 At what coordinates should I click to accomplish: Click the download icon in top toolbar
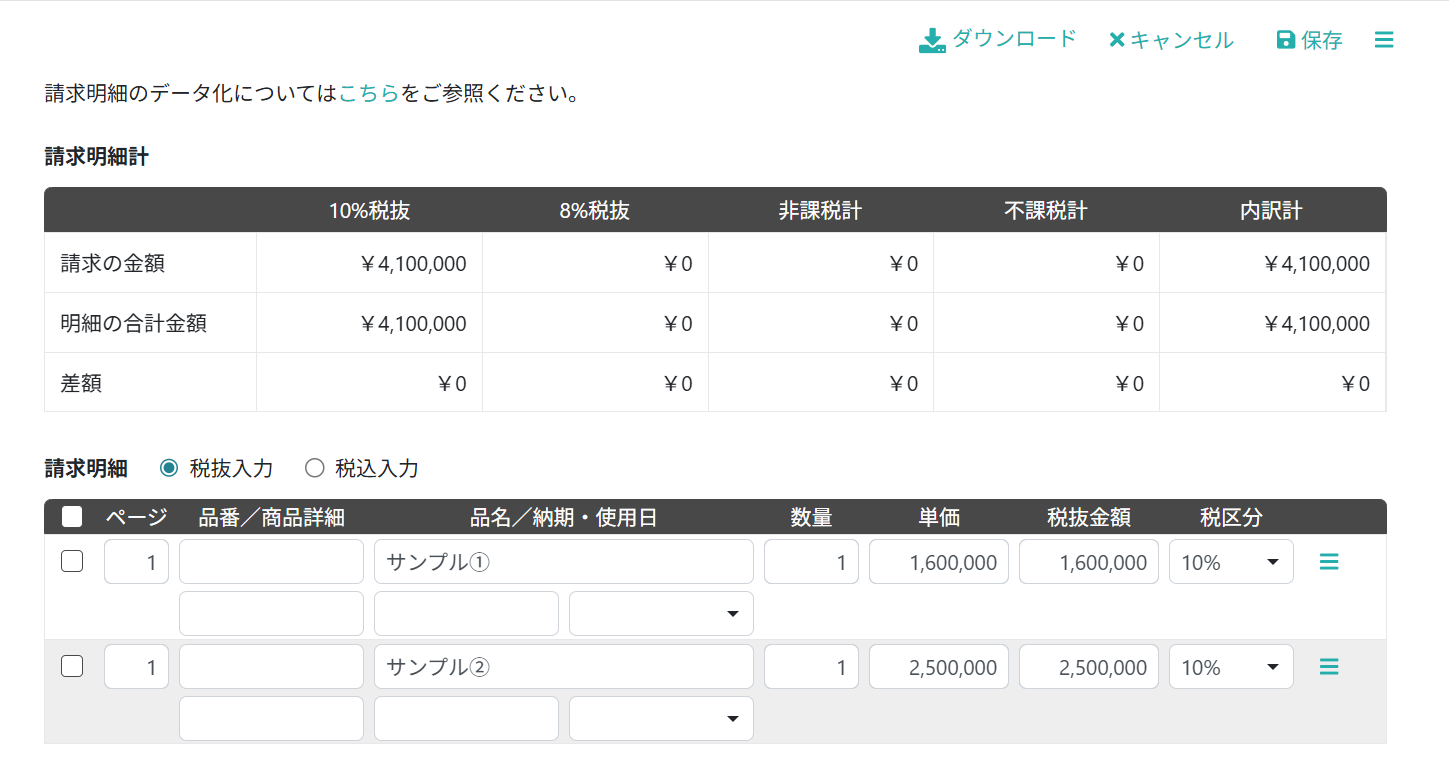click(x=932, y=40)
